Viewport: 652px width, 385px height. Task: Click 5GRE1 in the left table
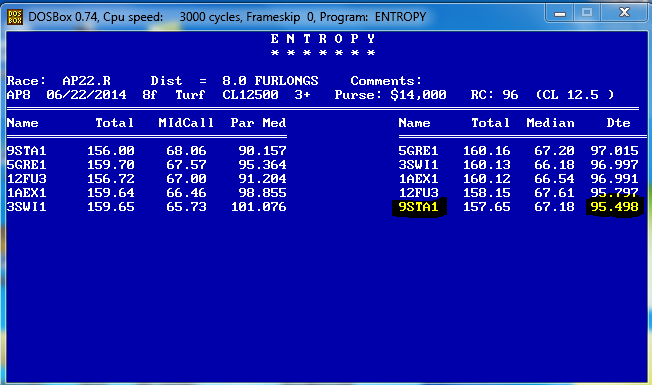coord(27,165)
